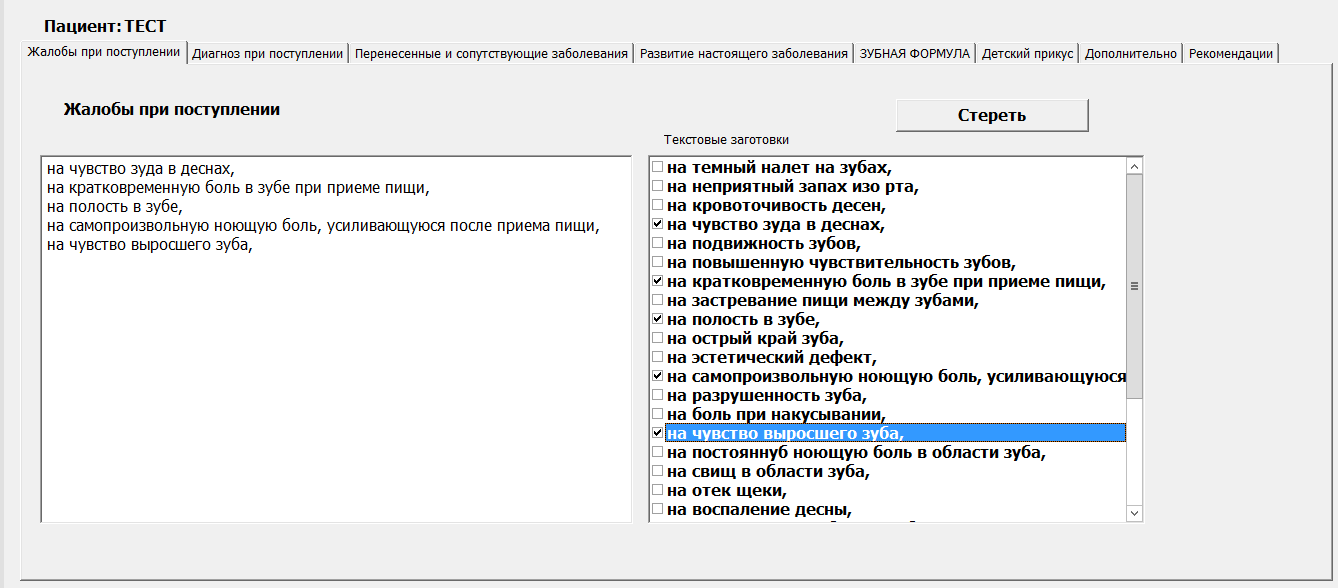This screenshot has width=1338, height=588.
Task: Select the 'Детский прикус' tab
Action: coord(1027,54)
